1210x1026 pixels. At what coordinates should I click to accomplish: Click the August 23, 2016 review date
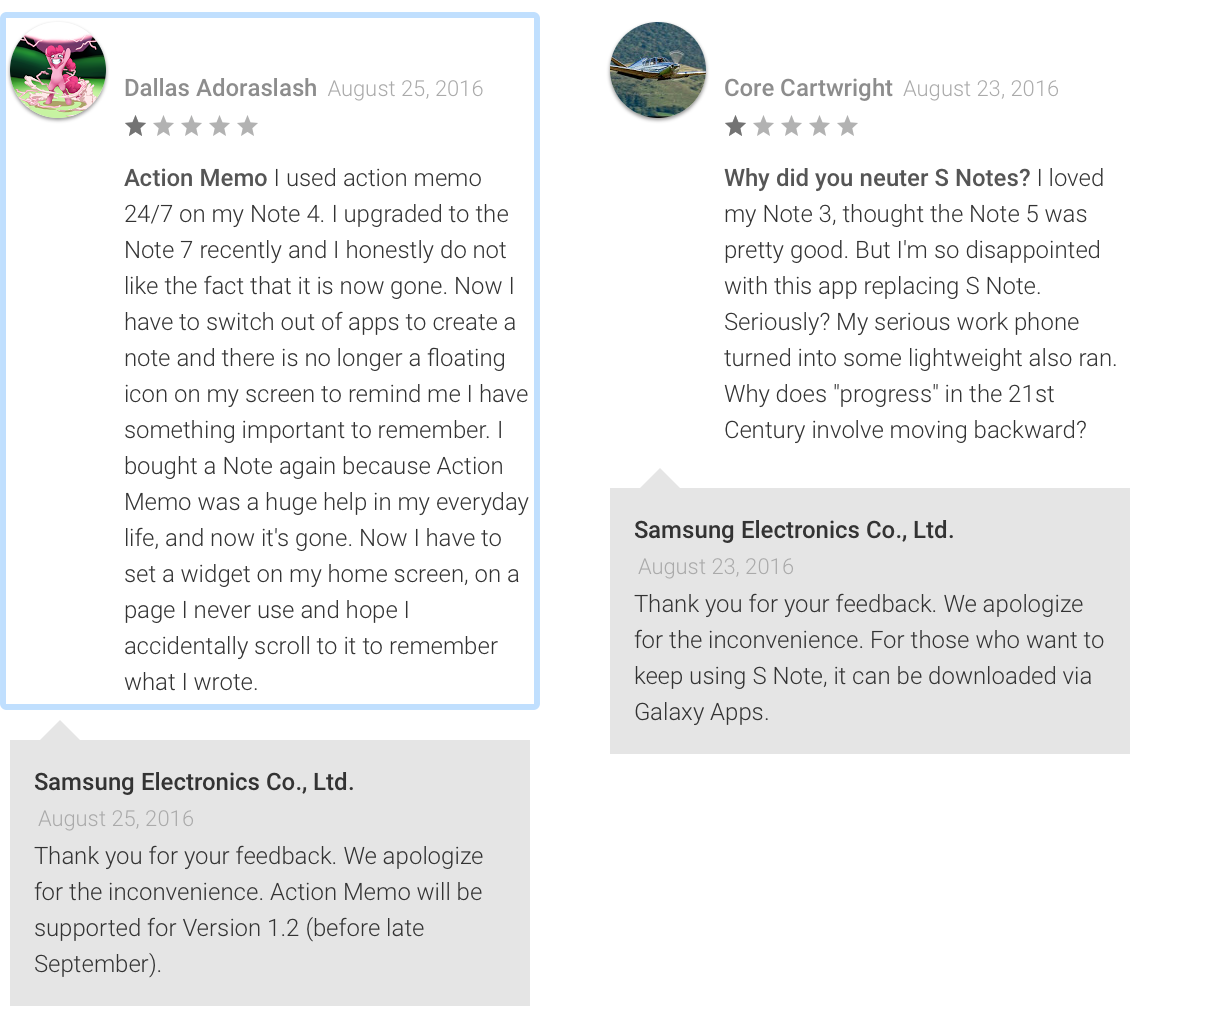[x=980, y=89]
